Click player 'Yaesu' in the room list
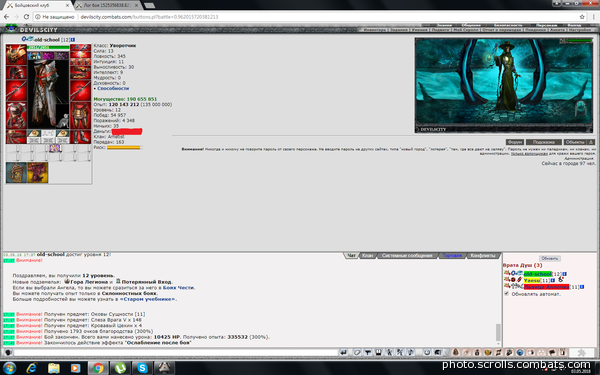This screenshot has width=600, height=375. (532, 280)
